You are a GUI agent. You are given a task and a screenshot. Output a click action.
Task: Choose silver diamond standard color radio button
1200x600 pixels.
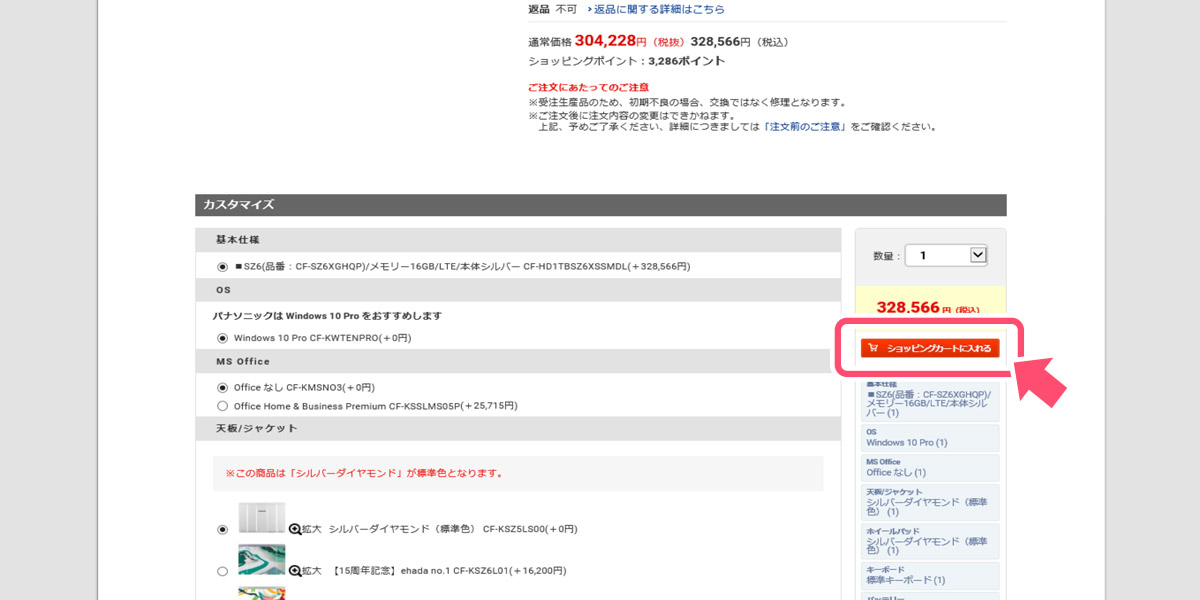click(222, 529)
